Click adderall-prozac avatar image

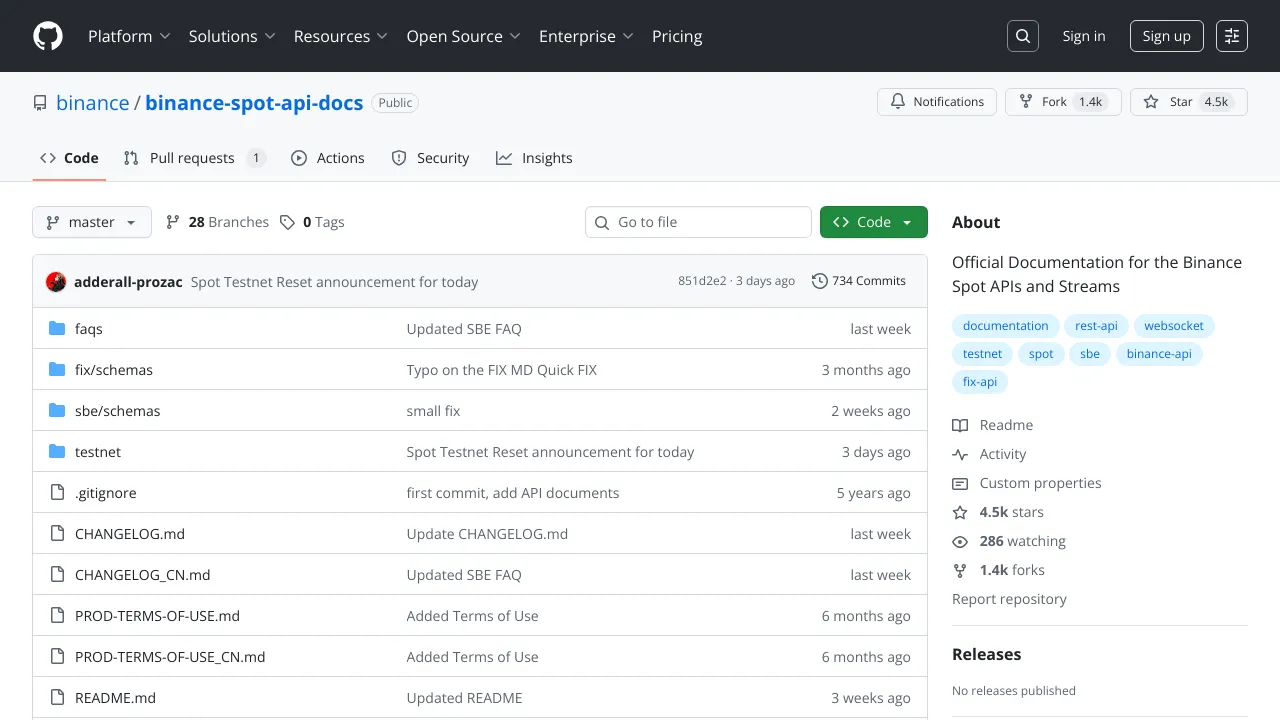coord(56,282)
